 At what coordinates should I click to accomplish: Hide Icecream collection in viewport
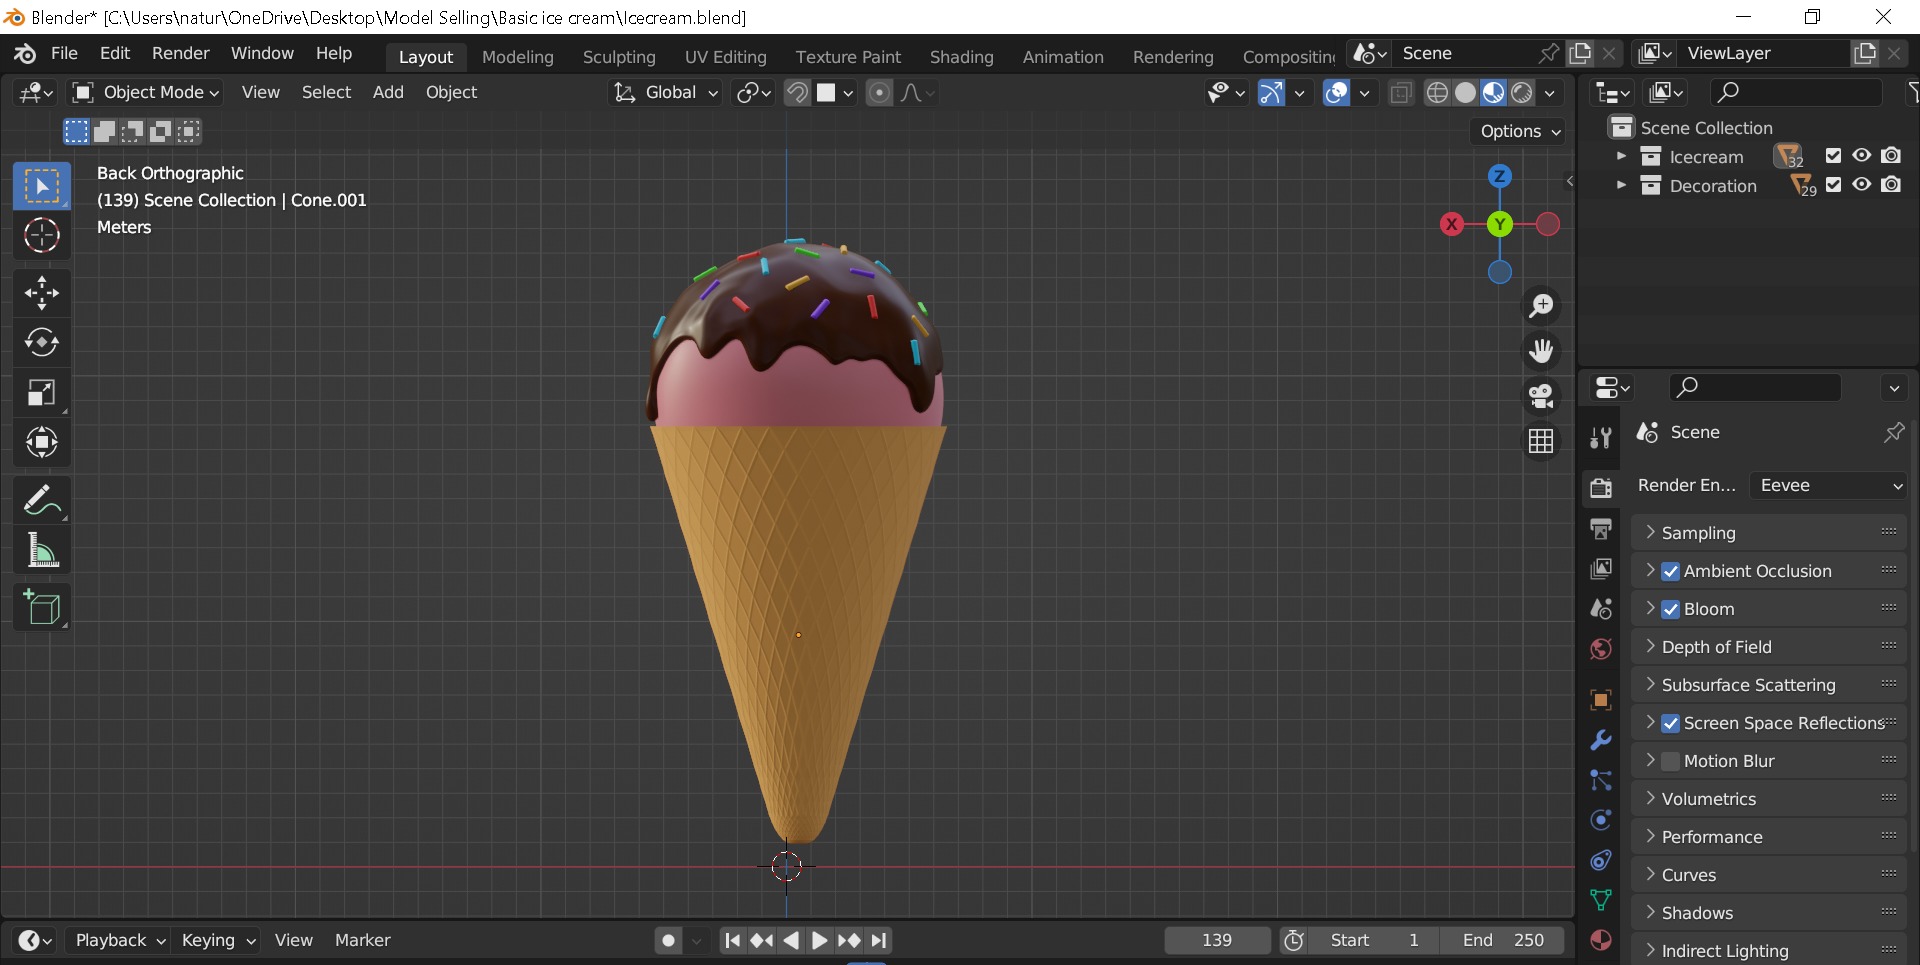1861,156
